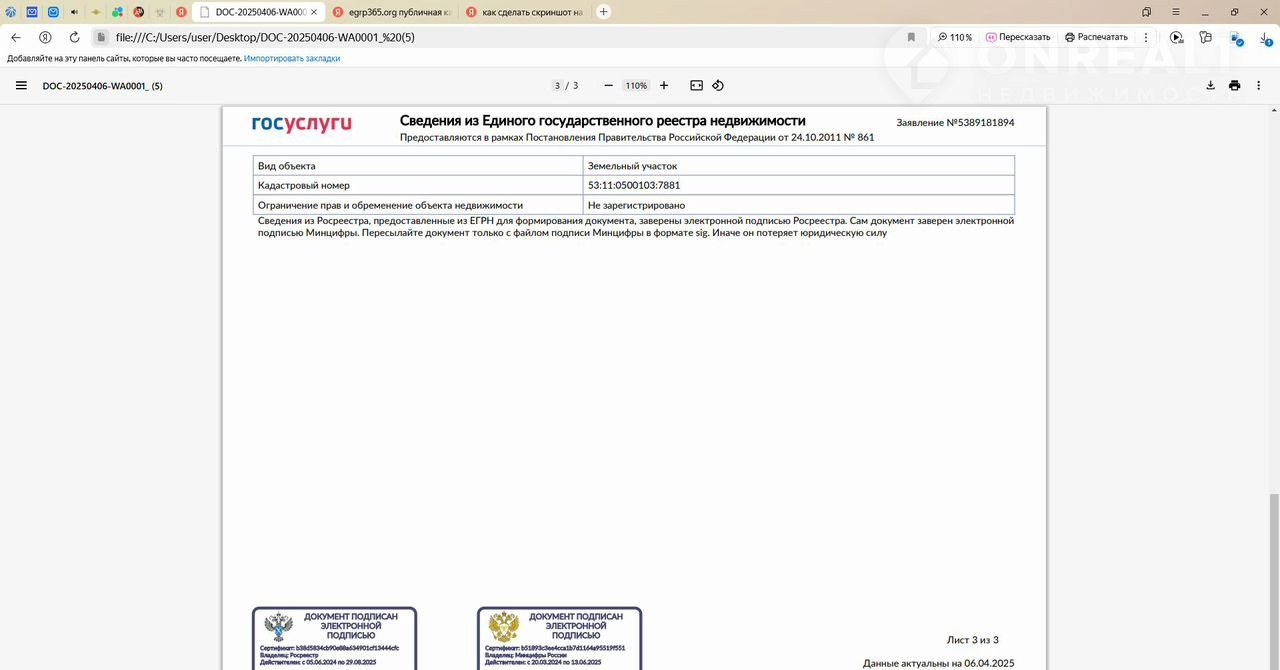Rotate the PDF document counterclockwise

pos(718,86)
